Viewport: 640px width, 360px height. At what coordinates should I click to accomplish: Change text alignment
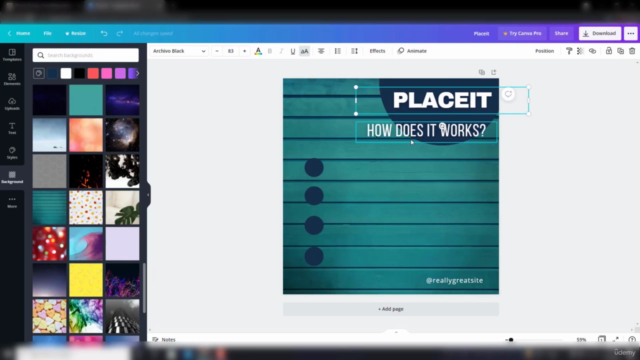point(321,51)
